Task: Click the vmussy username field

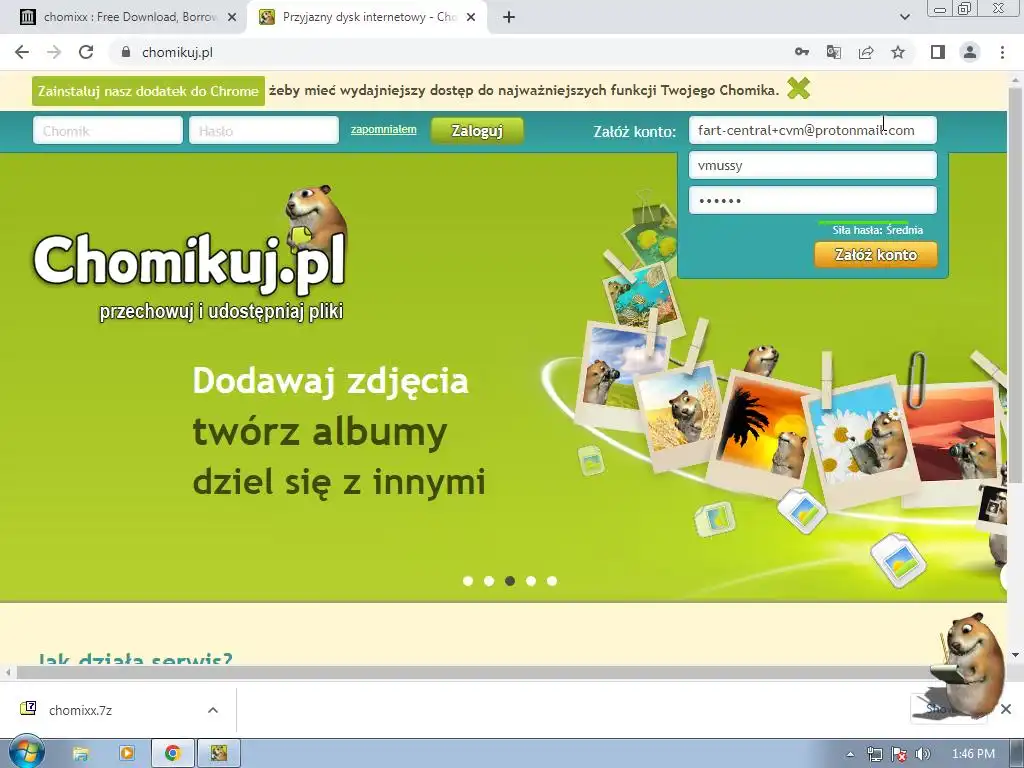Action: pyautogui.click(x=812, y=165)
